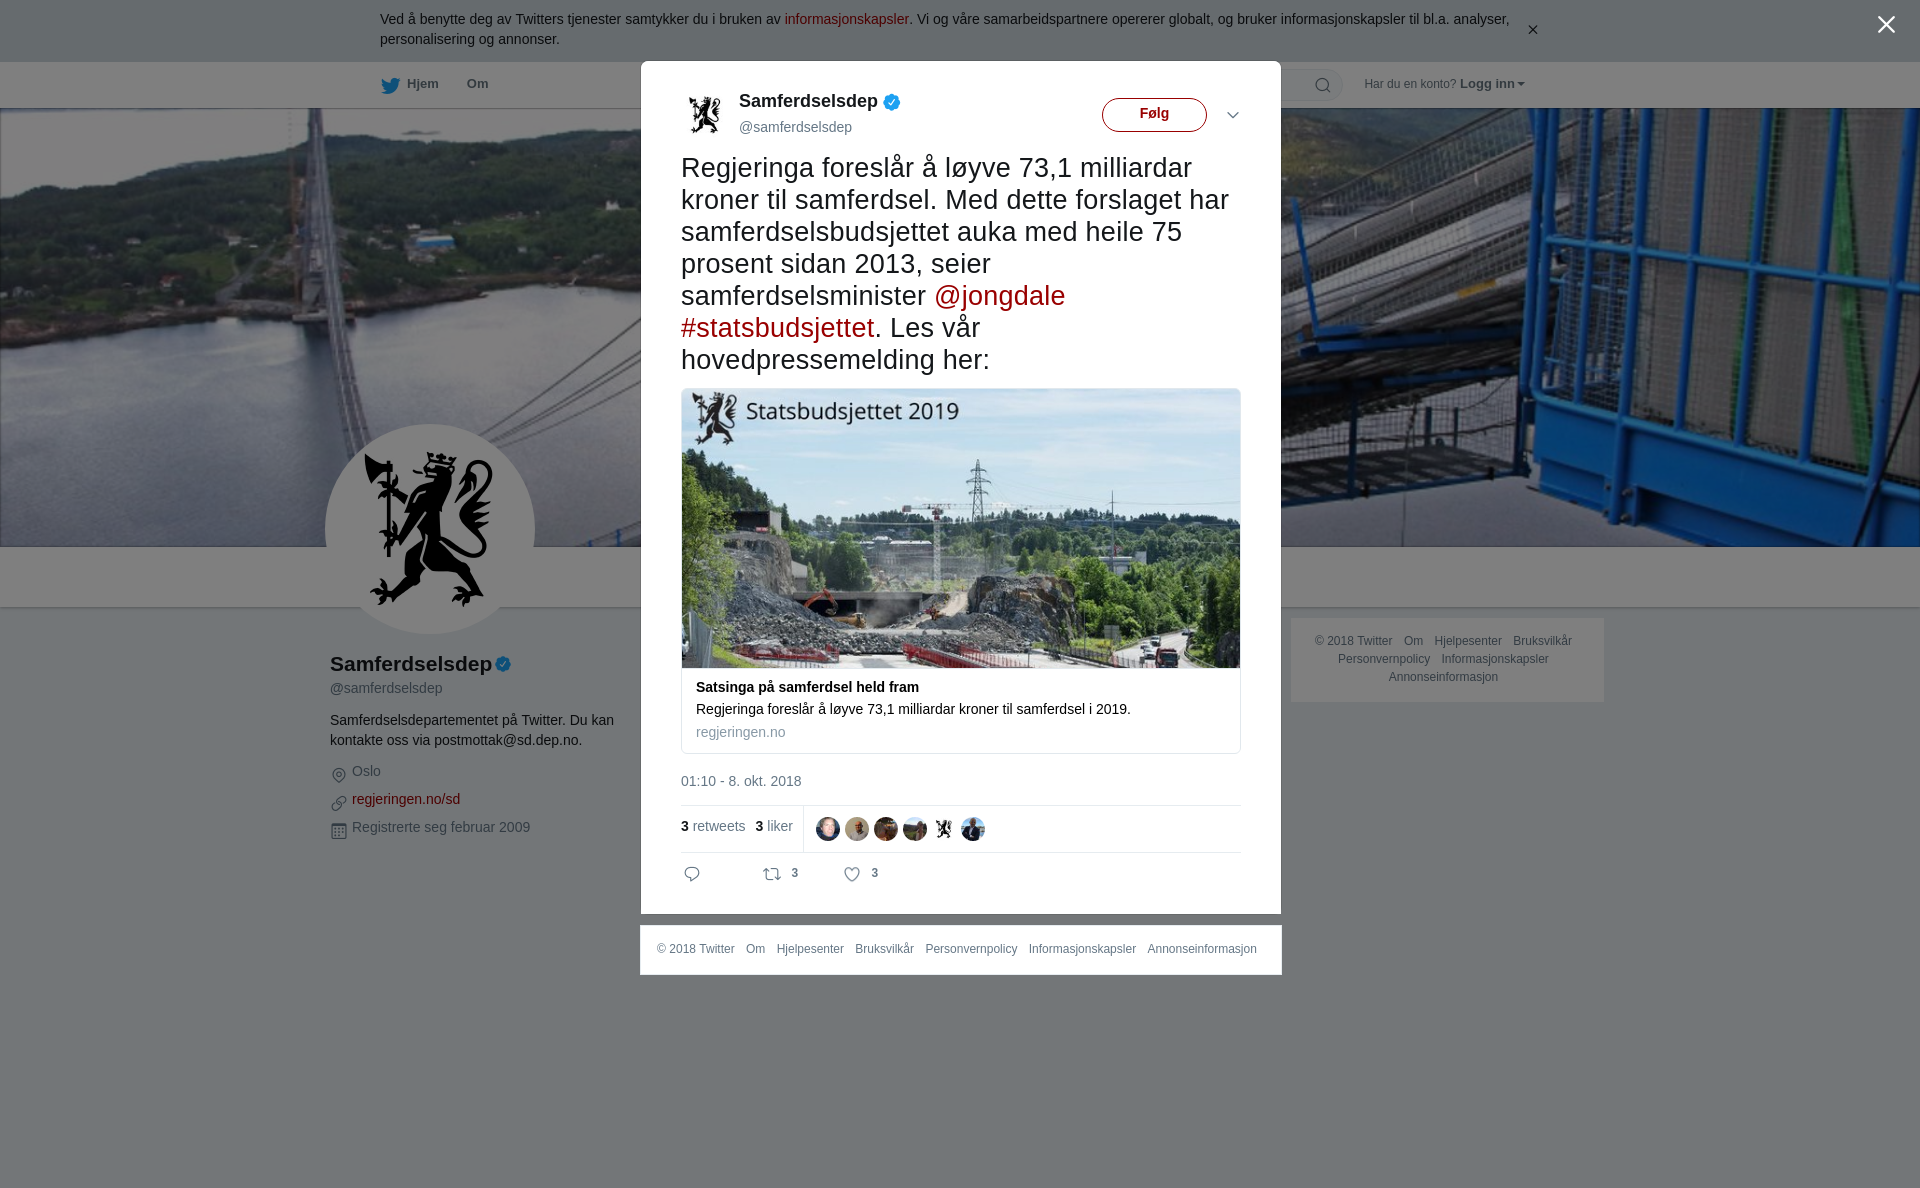Open the regjeringen.no/sd profile link
The width and height of the screenshot is (1920, 1188).
406,799
